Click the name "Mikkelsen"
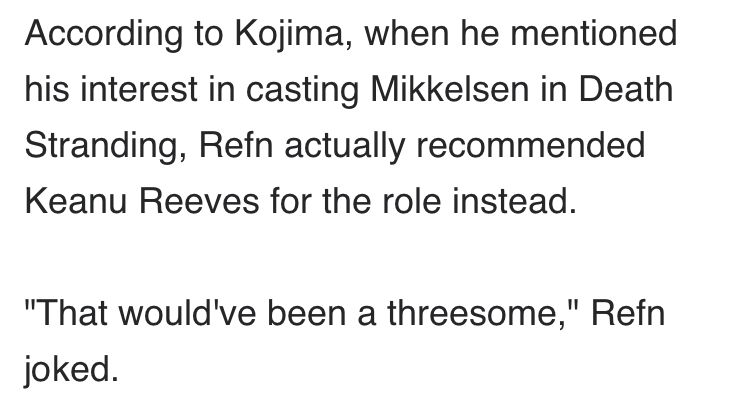 click(x=469, y=91)
